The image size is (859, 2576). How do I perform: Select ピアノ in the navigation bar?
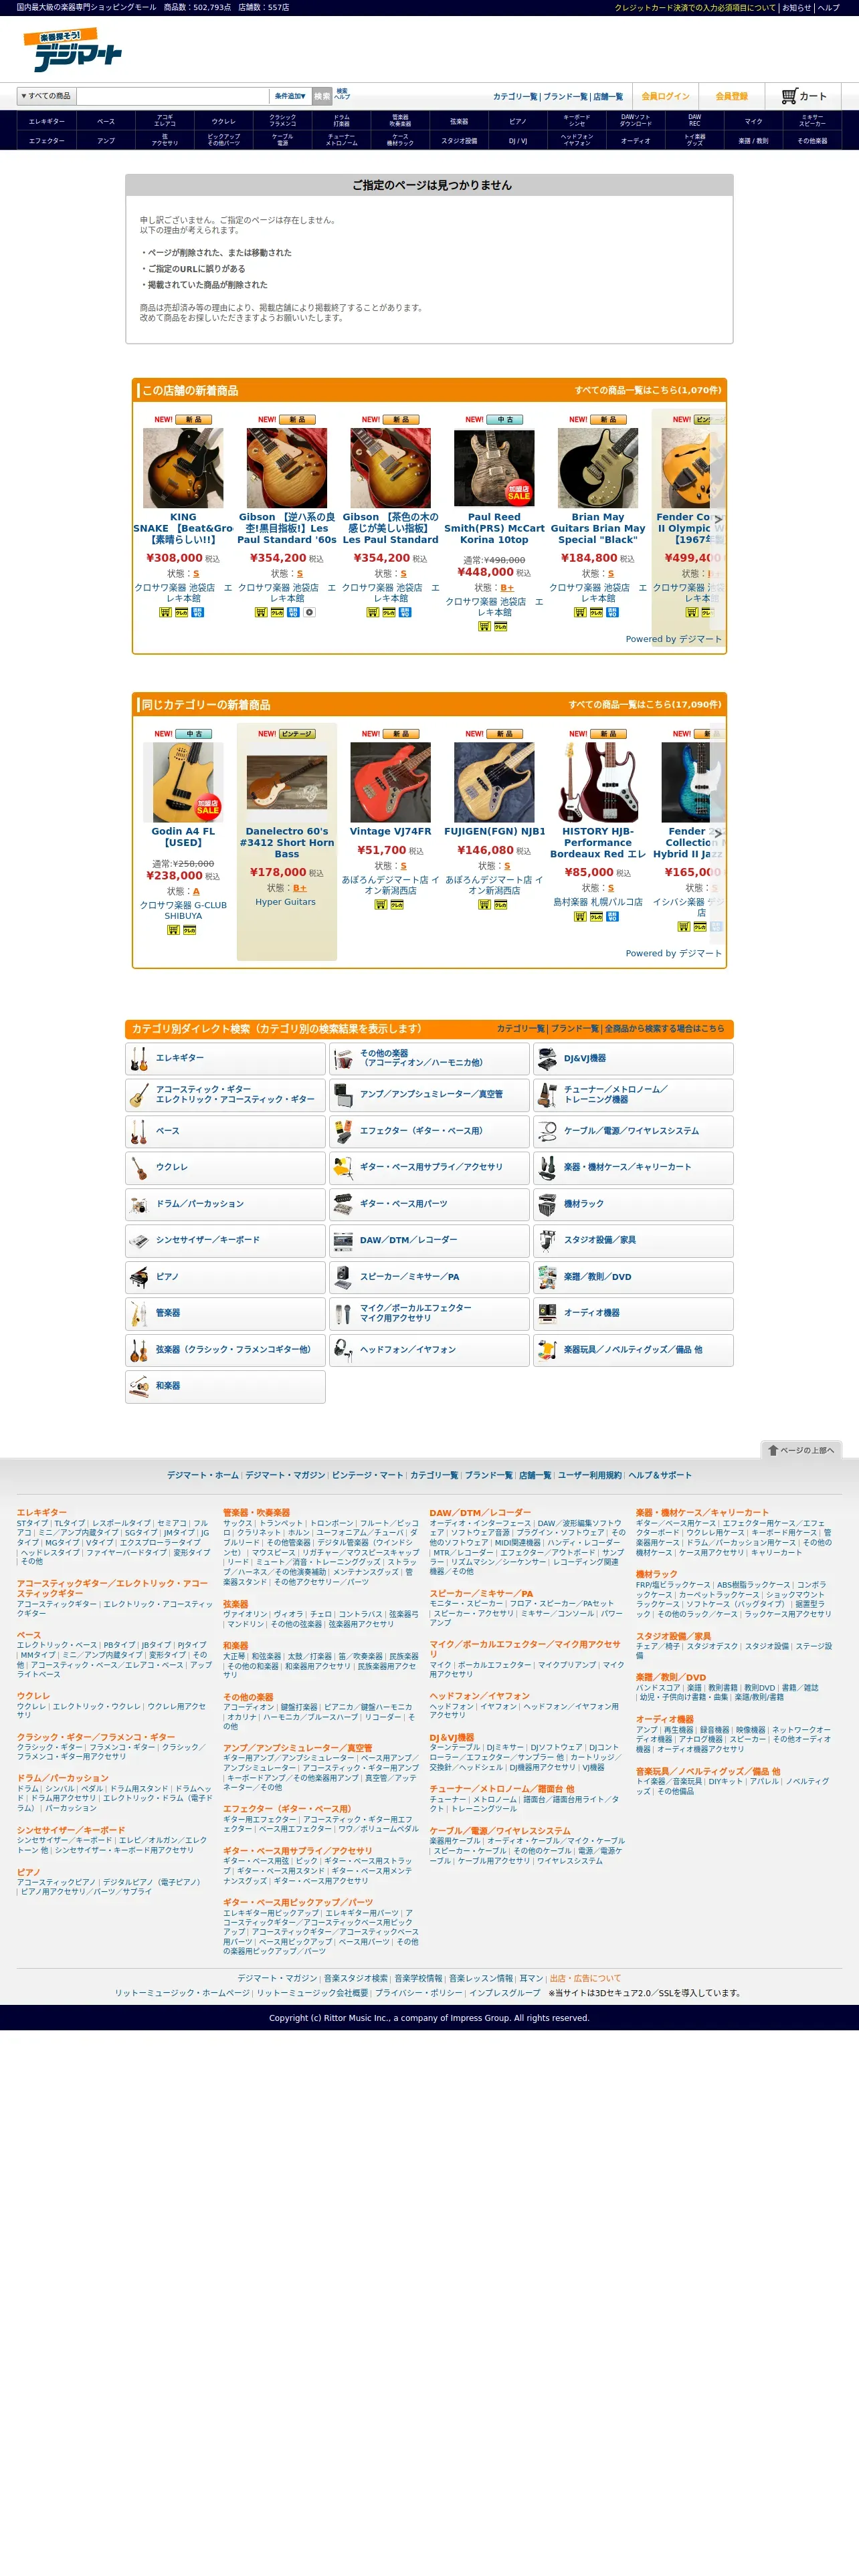[518, 122]
